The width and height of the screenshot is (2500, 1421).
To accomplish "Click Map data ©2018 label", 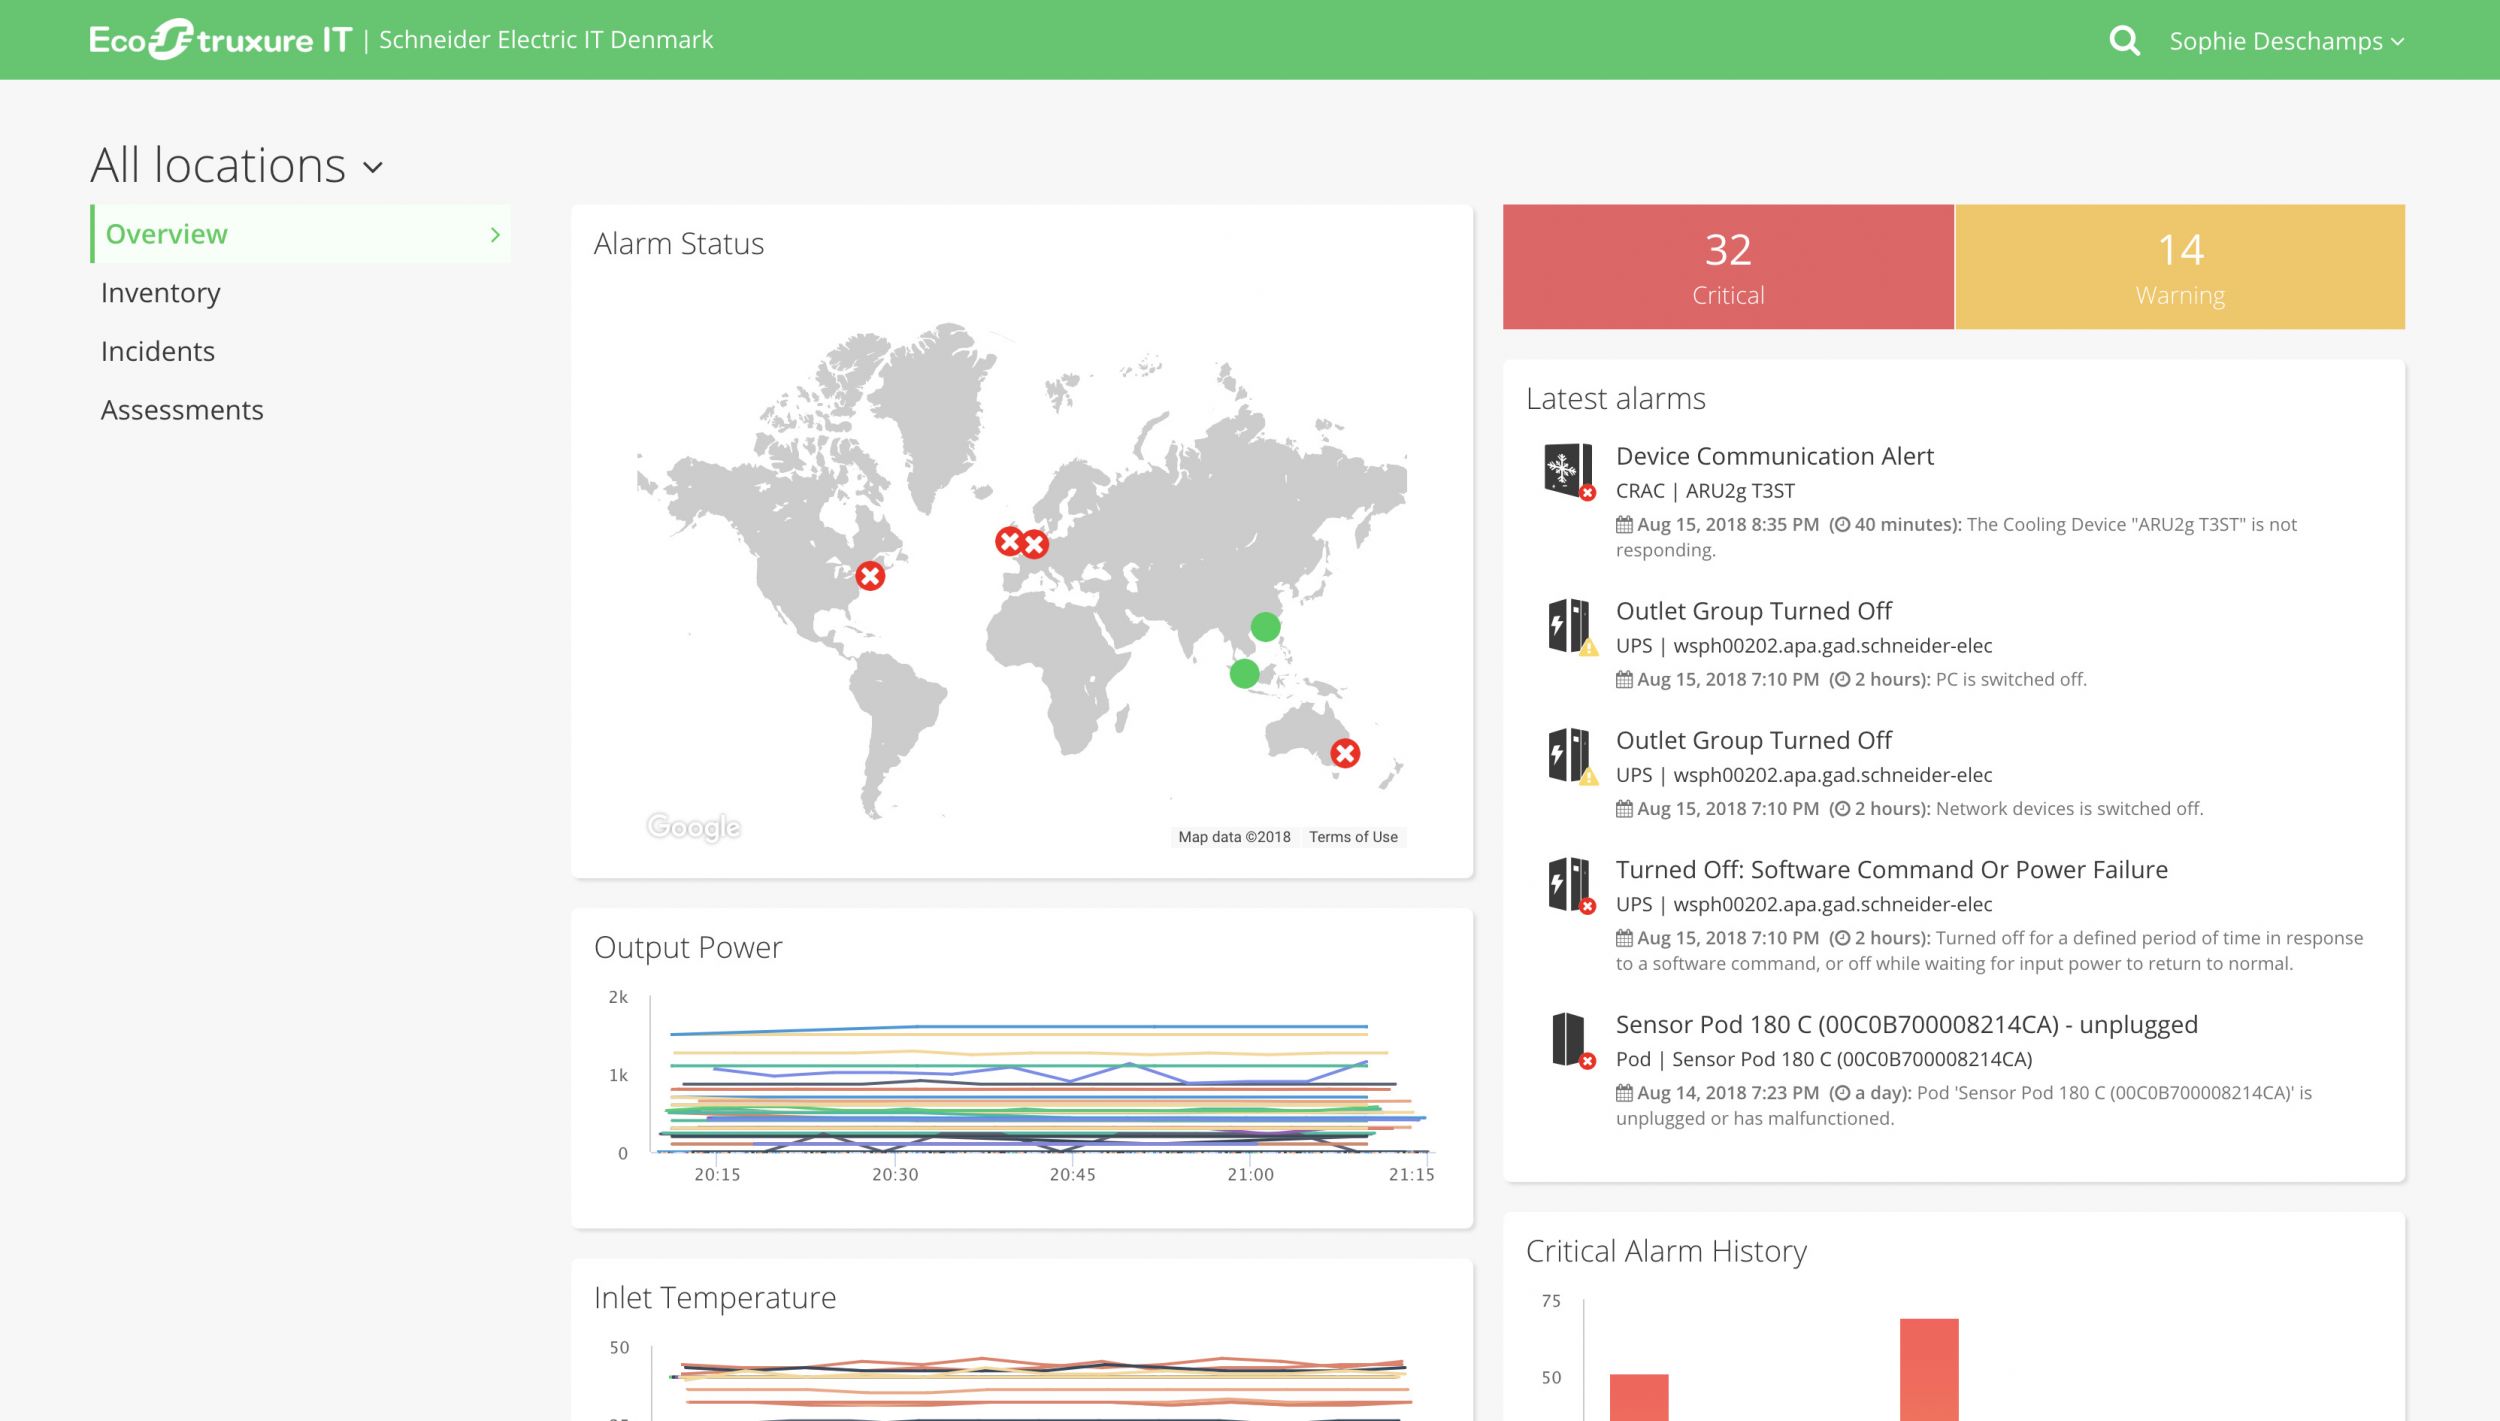I will tap(1234, 837).
